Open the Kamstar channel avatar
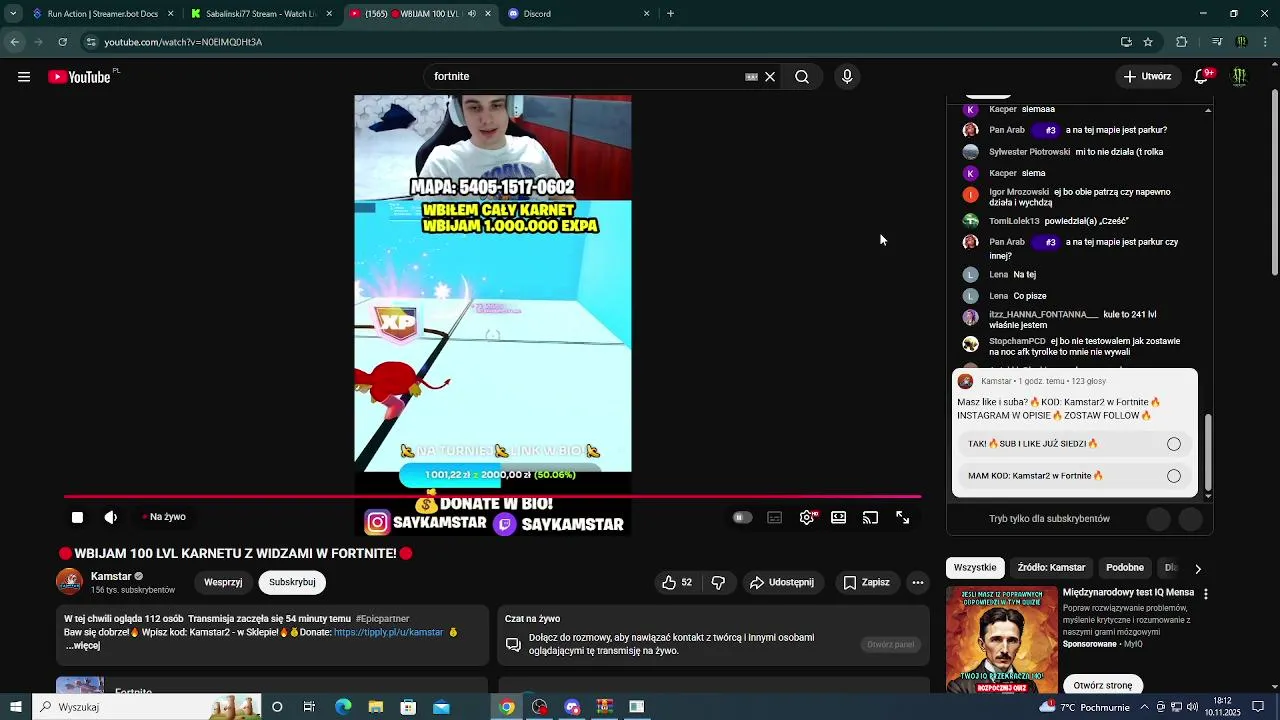This screenshot has width=1280, height=720. [x=69, y=582]
